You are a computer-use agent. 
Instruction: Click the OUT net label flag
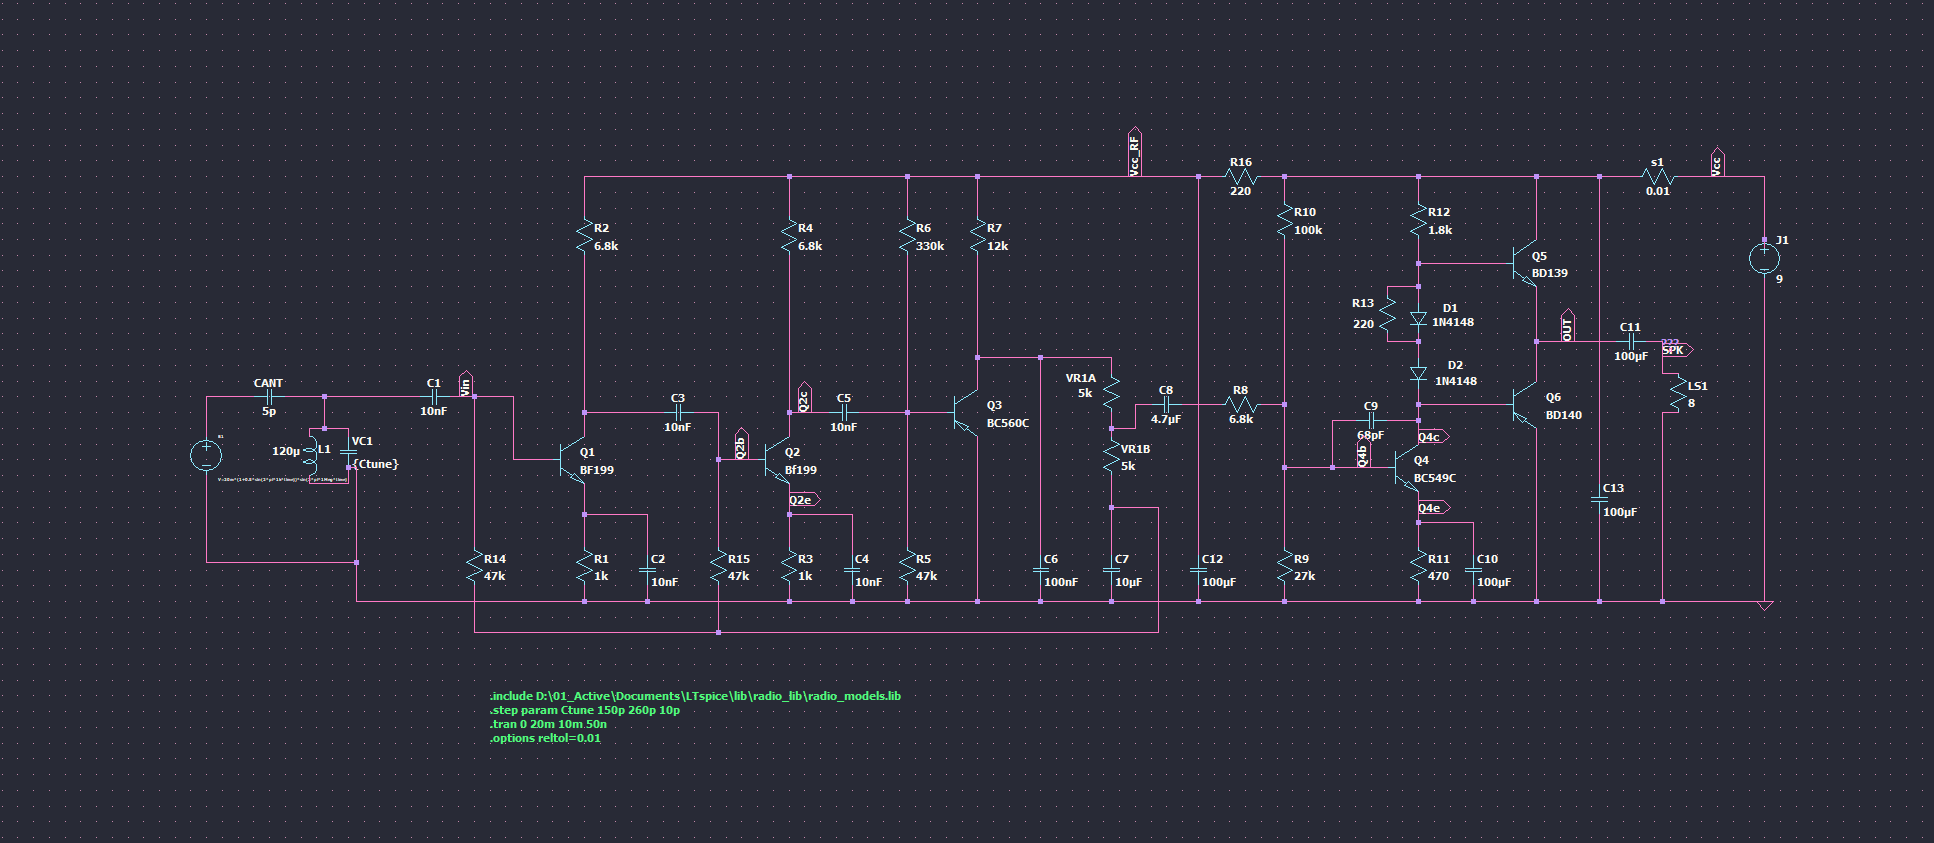1567,326
